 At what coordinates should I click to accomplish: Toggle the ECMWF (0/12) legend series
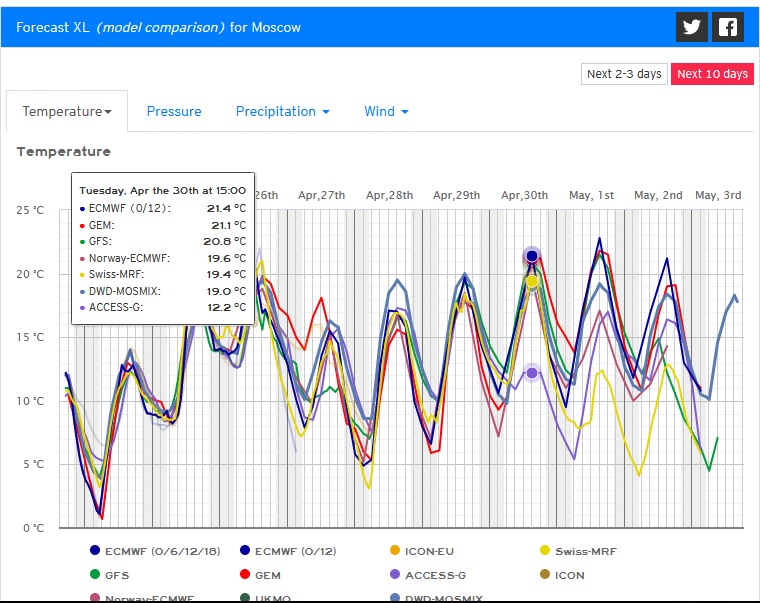pos(288,551)
